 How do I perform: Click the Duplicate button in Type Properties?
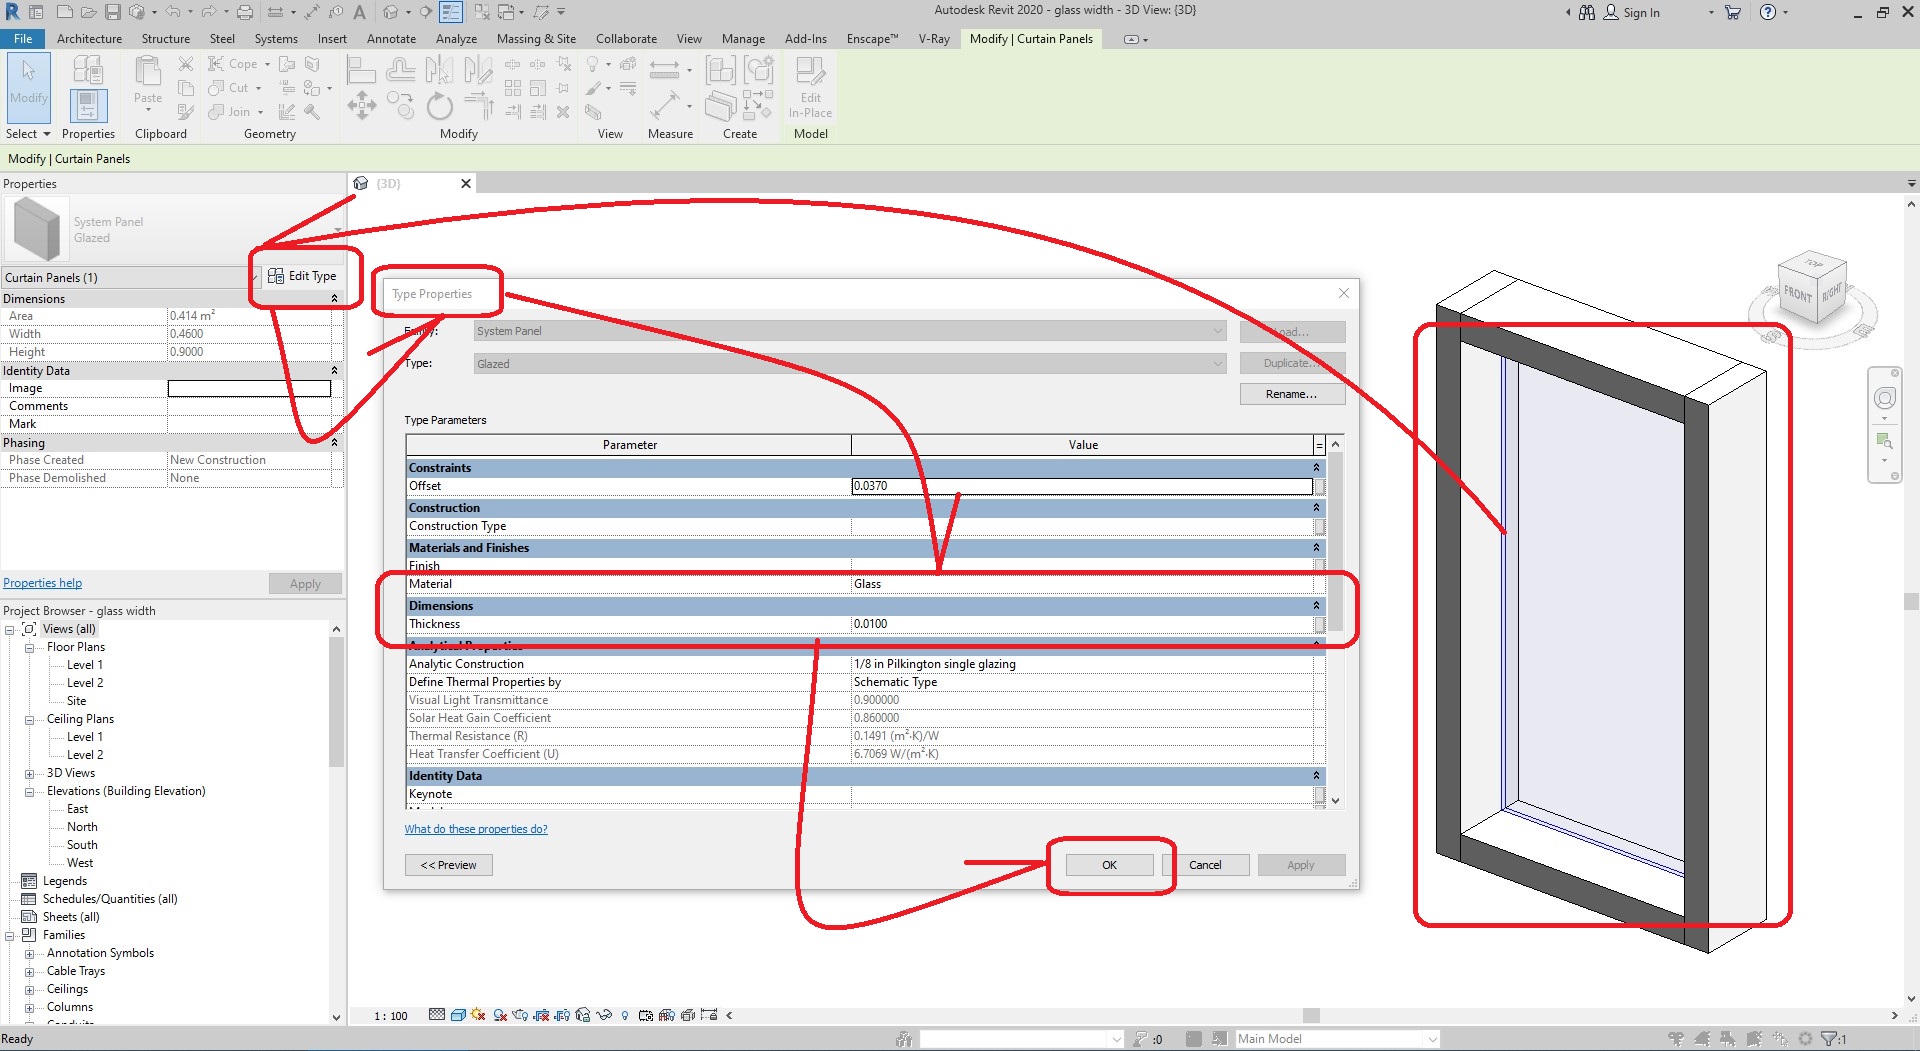coord(1291,362)
